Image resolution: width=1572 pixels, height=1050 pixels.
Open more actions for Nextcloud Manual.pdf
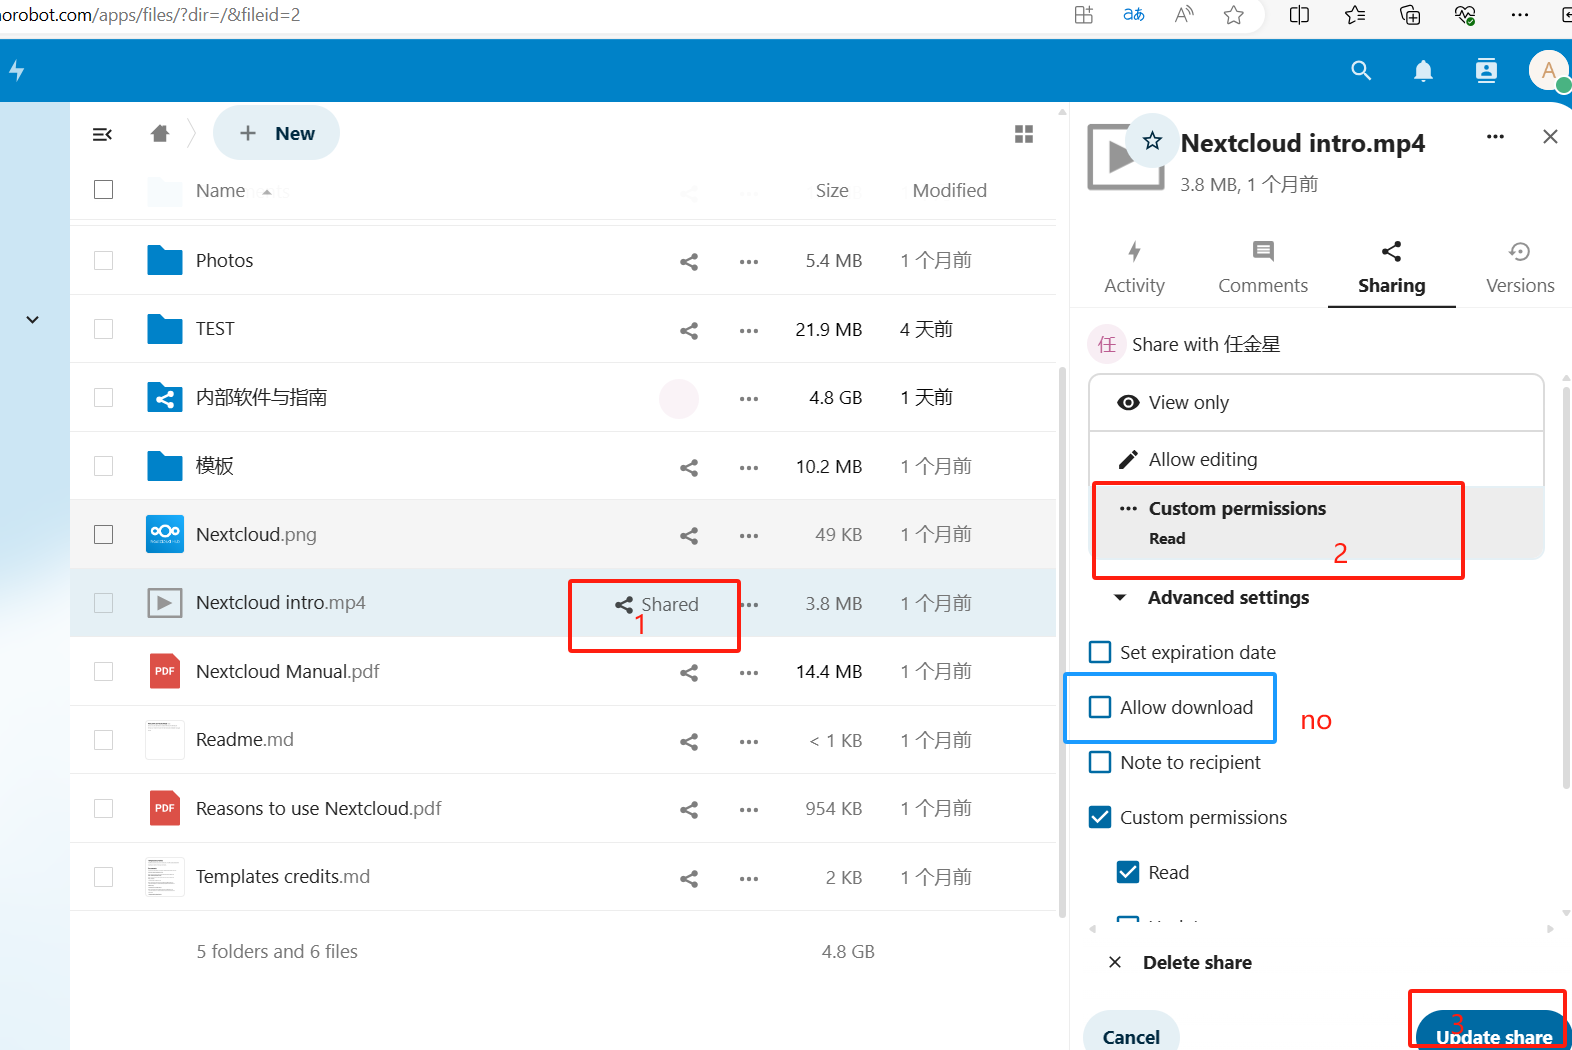749,672
